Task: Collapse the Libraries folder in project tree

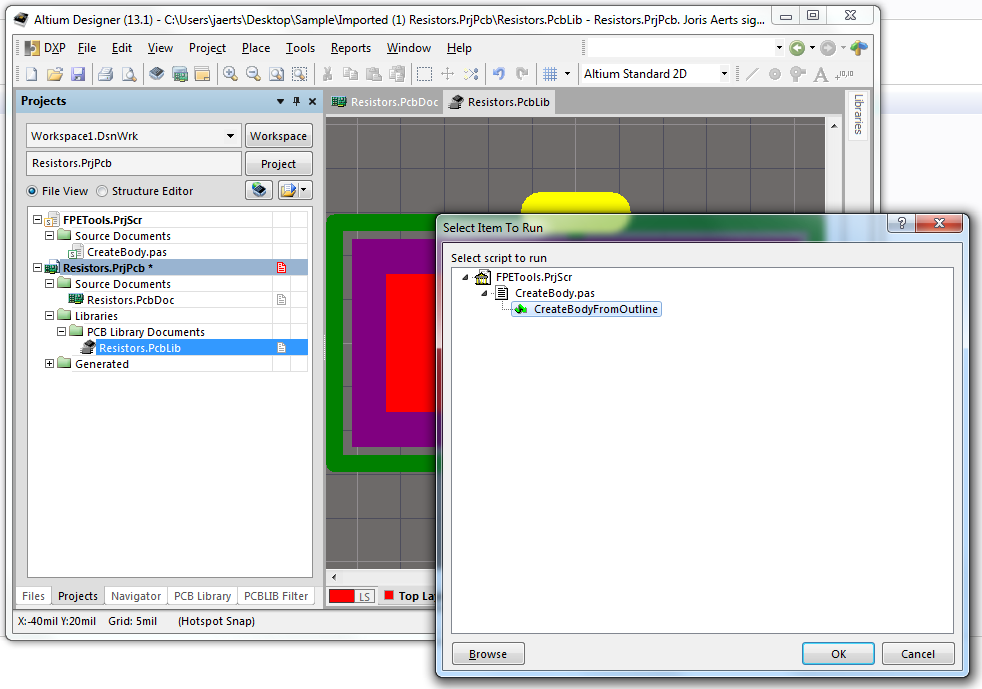Action: click(49, 316)
